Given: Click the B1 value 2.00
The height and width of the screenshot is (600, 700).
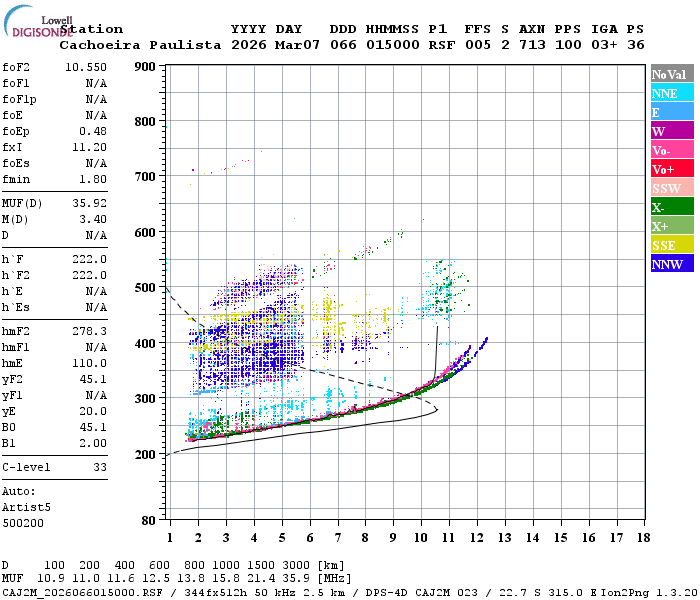Looking at the screenshot, I should (93, 443).
